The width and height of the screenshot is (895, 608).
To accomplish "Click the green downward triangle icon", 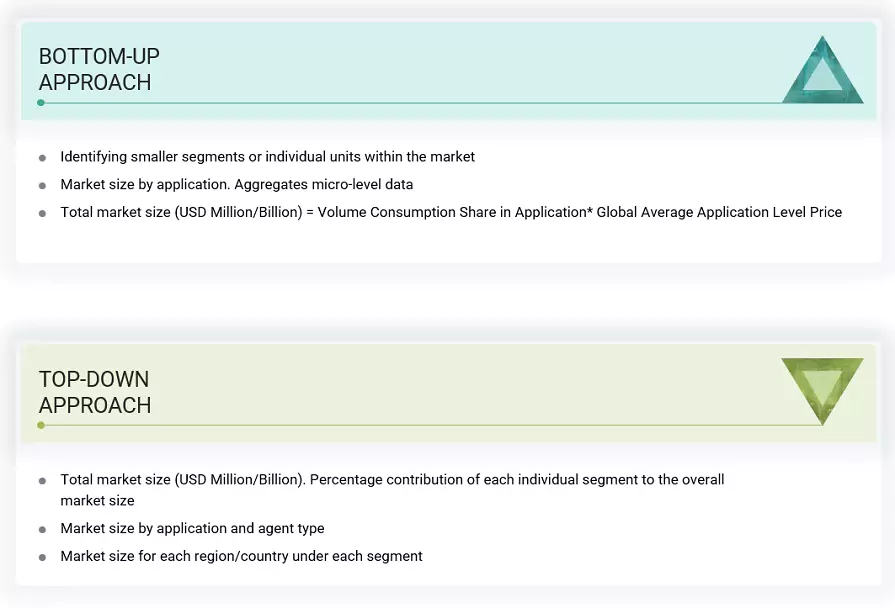I will (x=820, y=390).
